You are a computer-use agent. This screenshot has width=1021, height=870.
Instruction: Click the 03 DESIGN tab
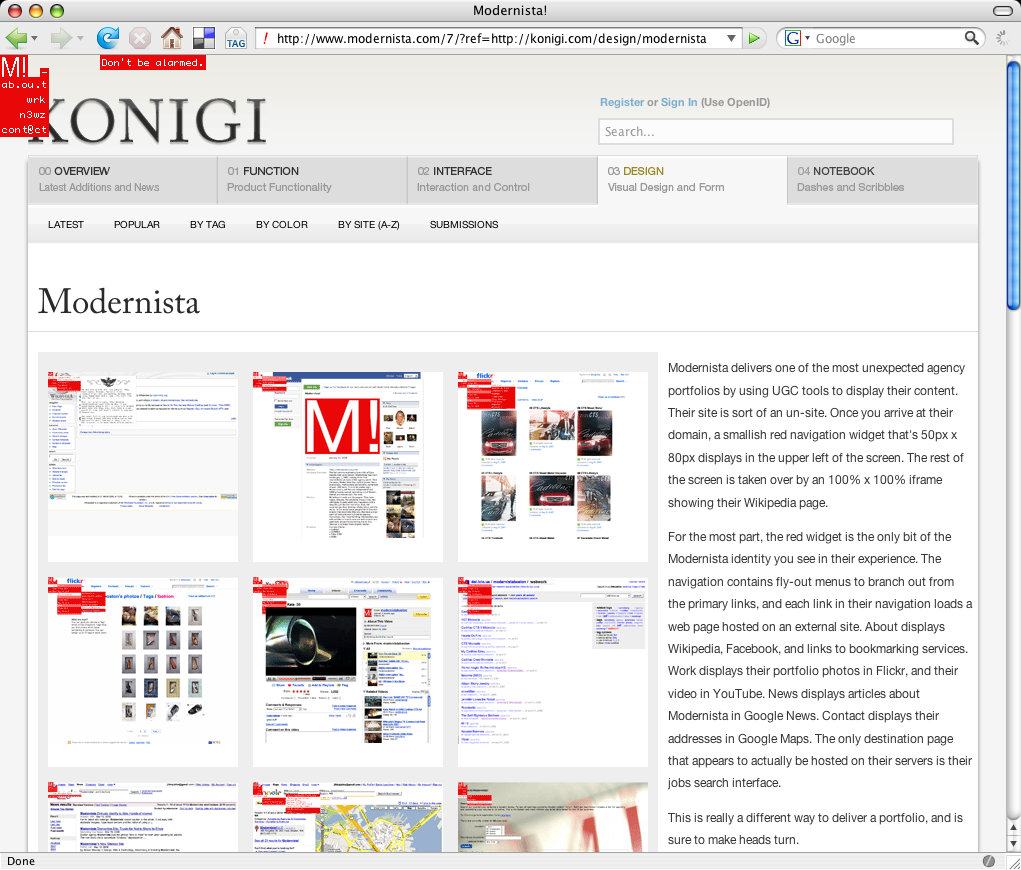pyautogui.click(x=692, y=180)
